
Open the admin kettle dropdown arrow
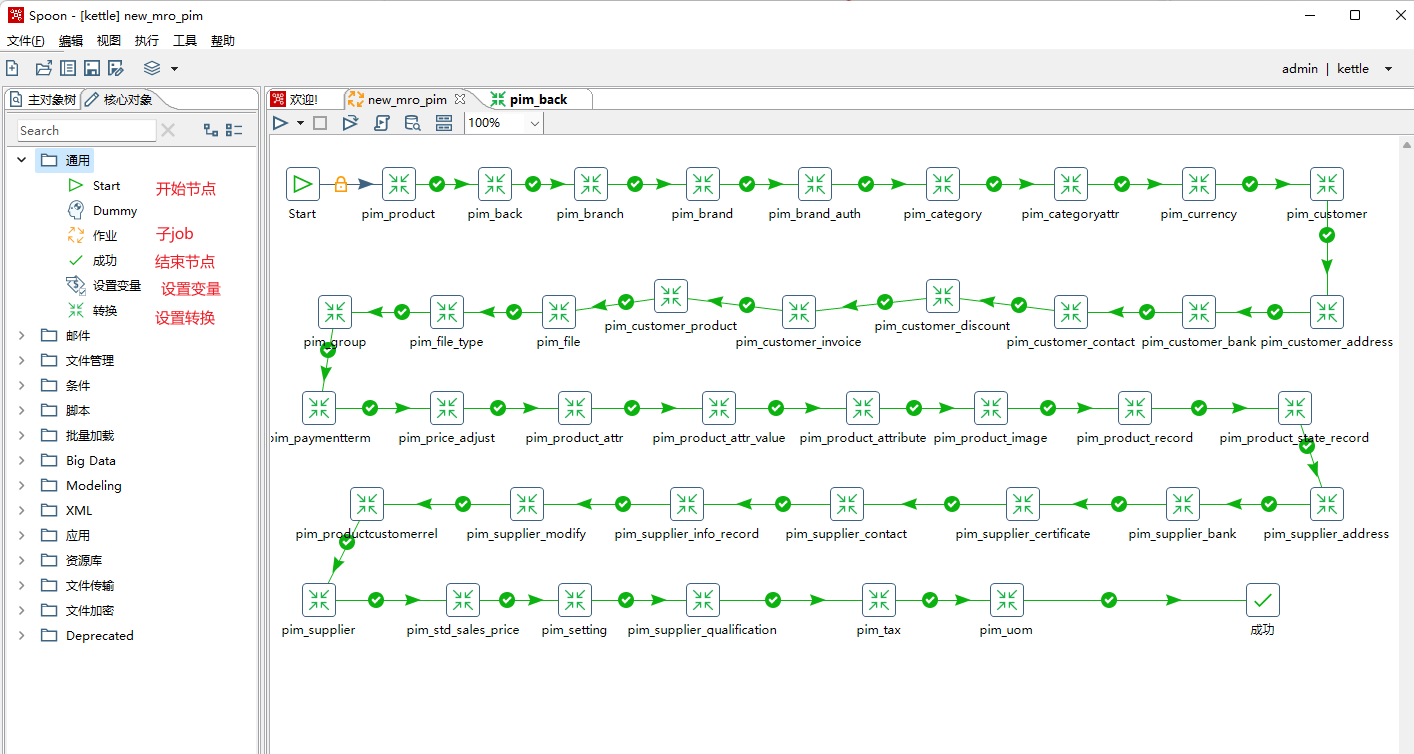[x=1388, y=69]
